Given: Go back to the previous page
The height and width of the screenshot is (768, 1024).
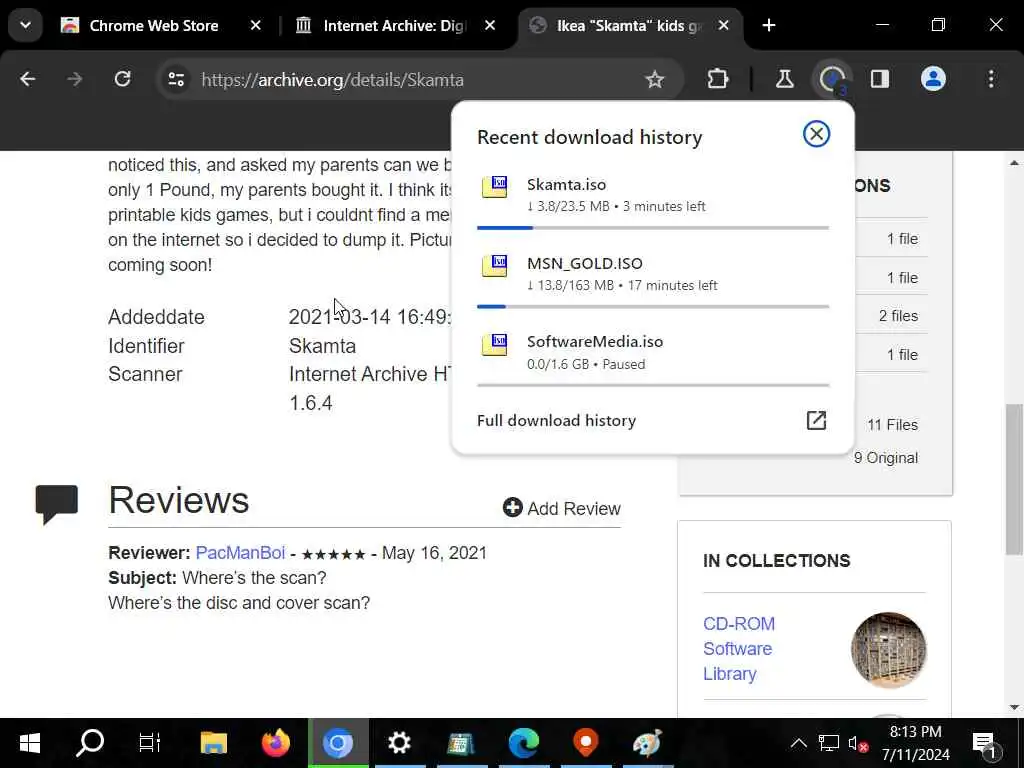Looking at the screenshot, I should (x=27, y=80).
